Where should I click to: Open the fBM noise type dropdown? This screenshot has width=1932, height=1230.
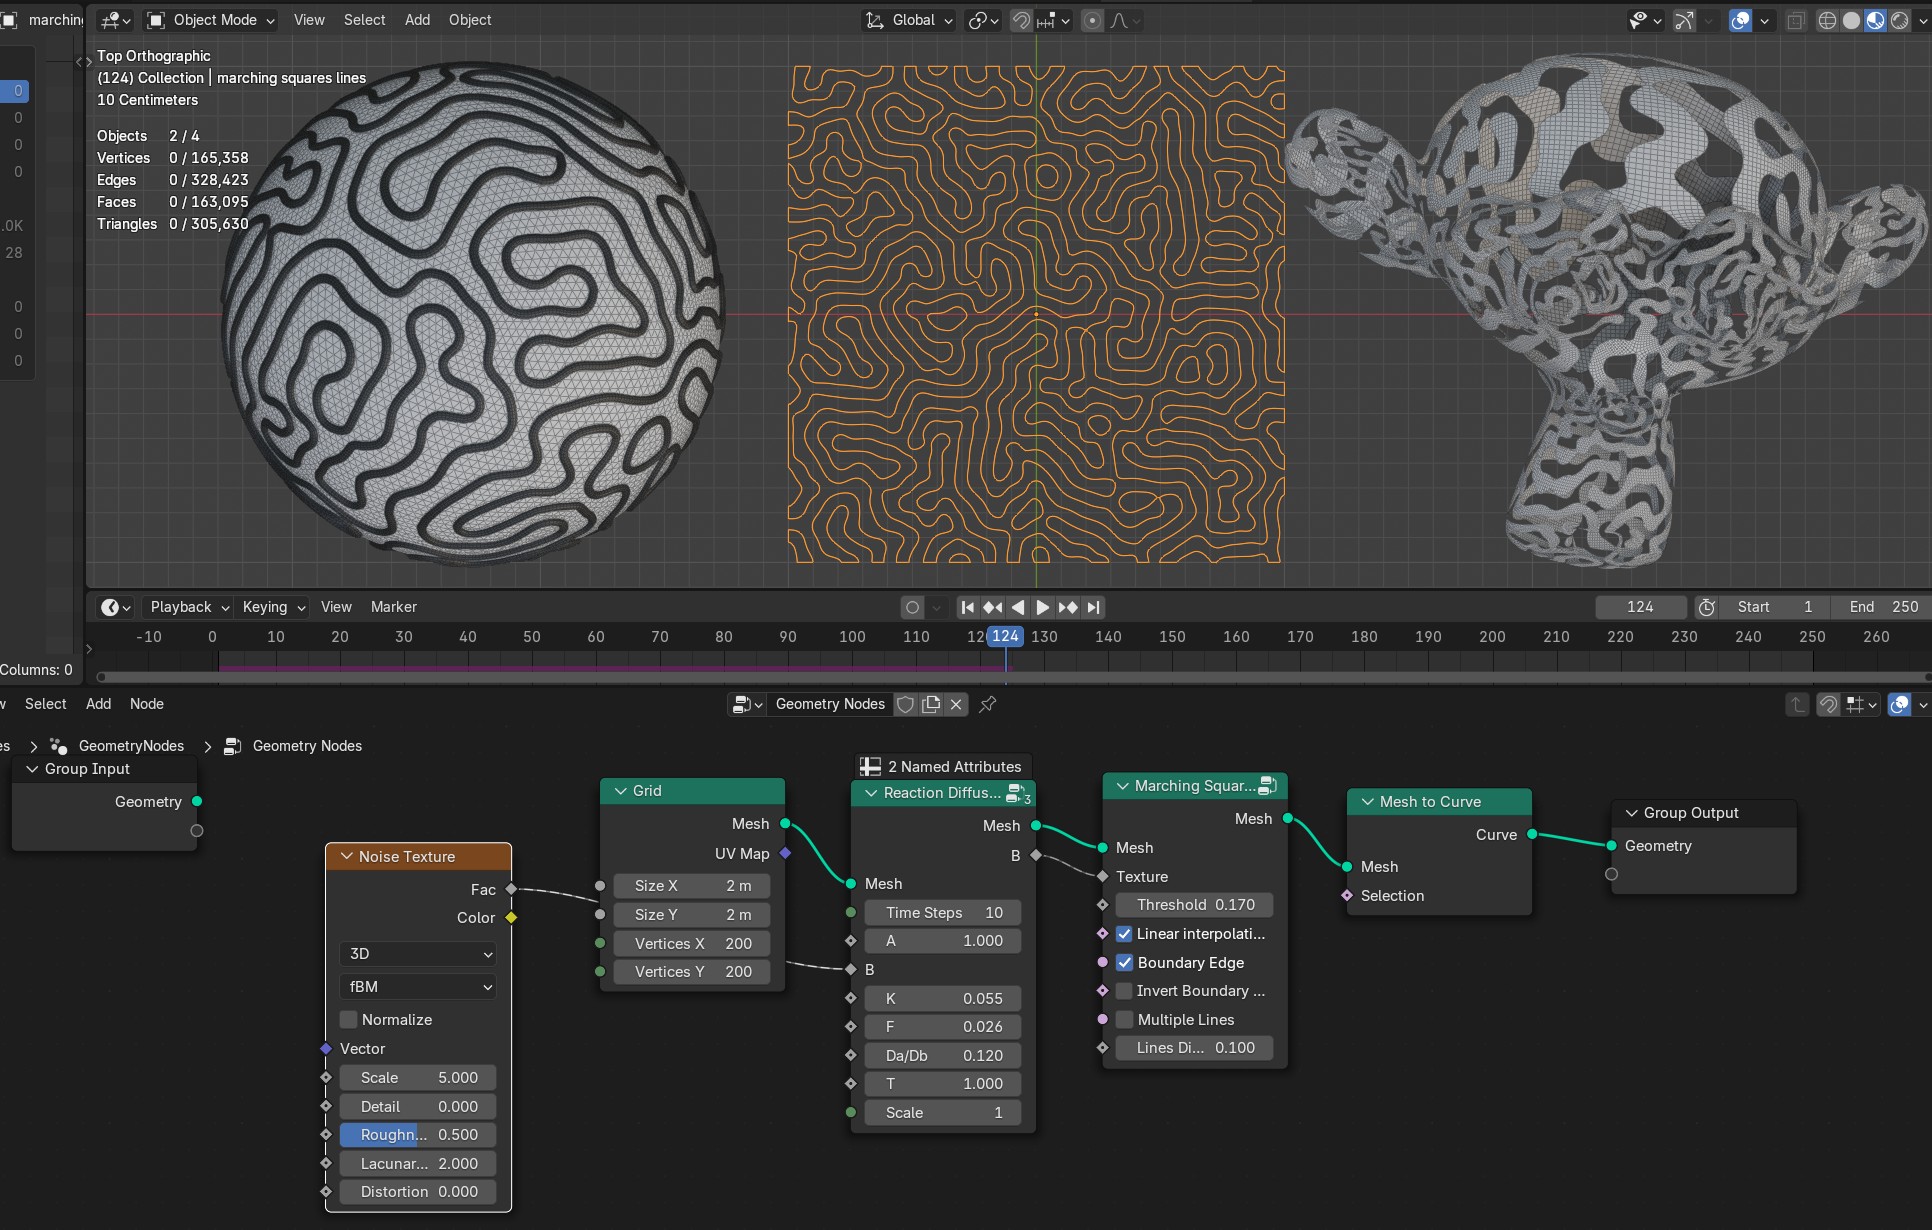tap(418, 986)
